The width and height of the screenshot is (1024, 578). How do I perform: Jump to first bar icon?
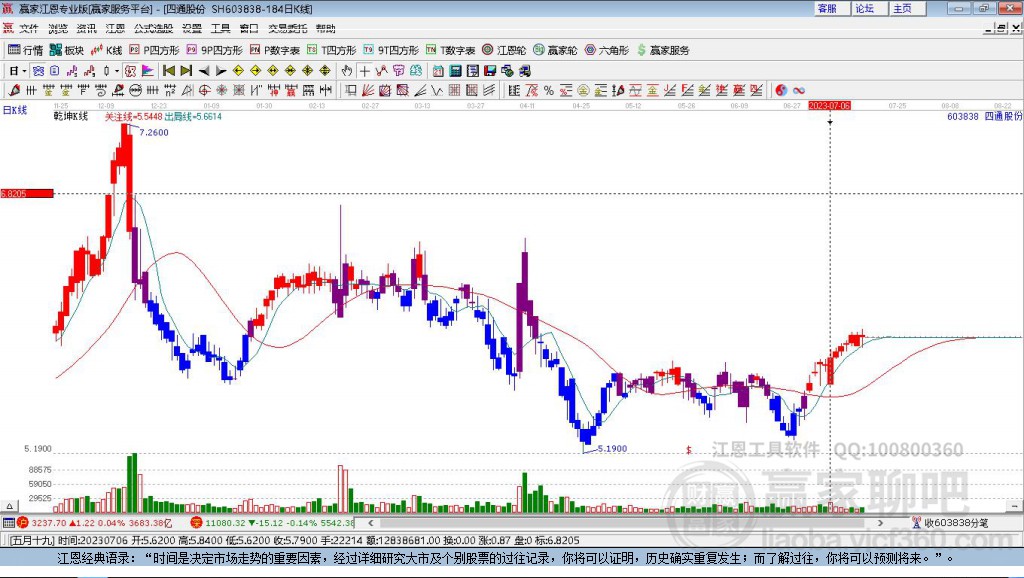tap(169, 71)
